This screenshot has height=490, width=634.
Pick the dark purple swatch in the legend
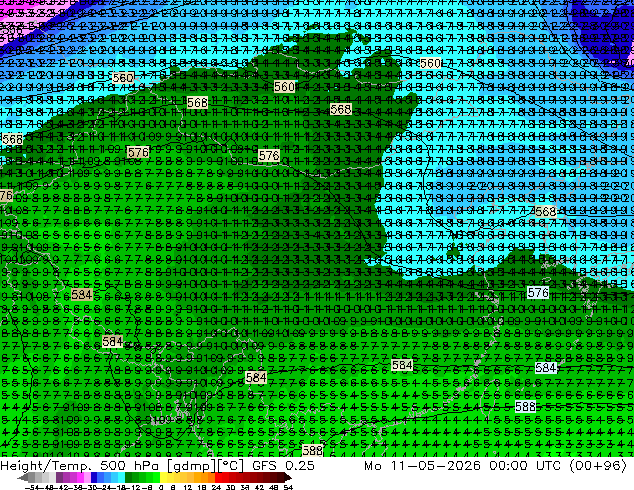[59, 478]
